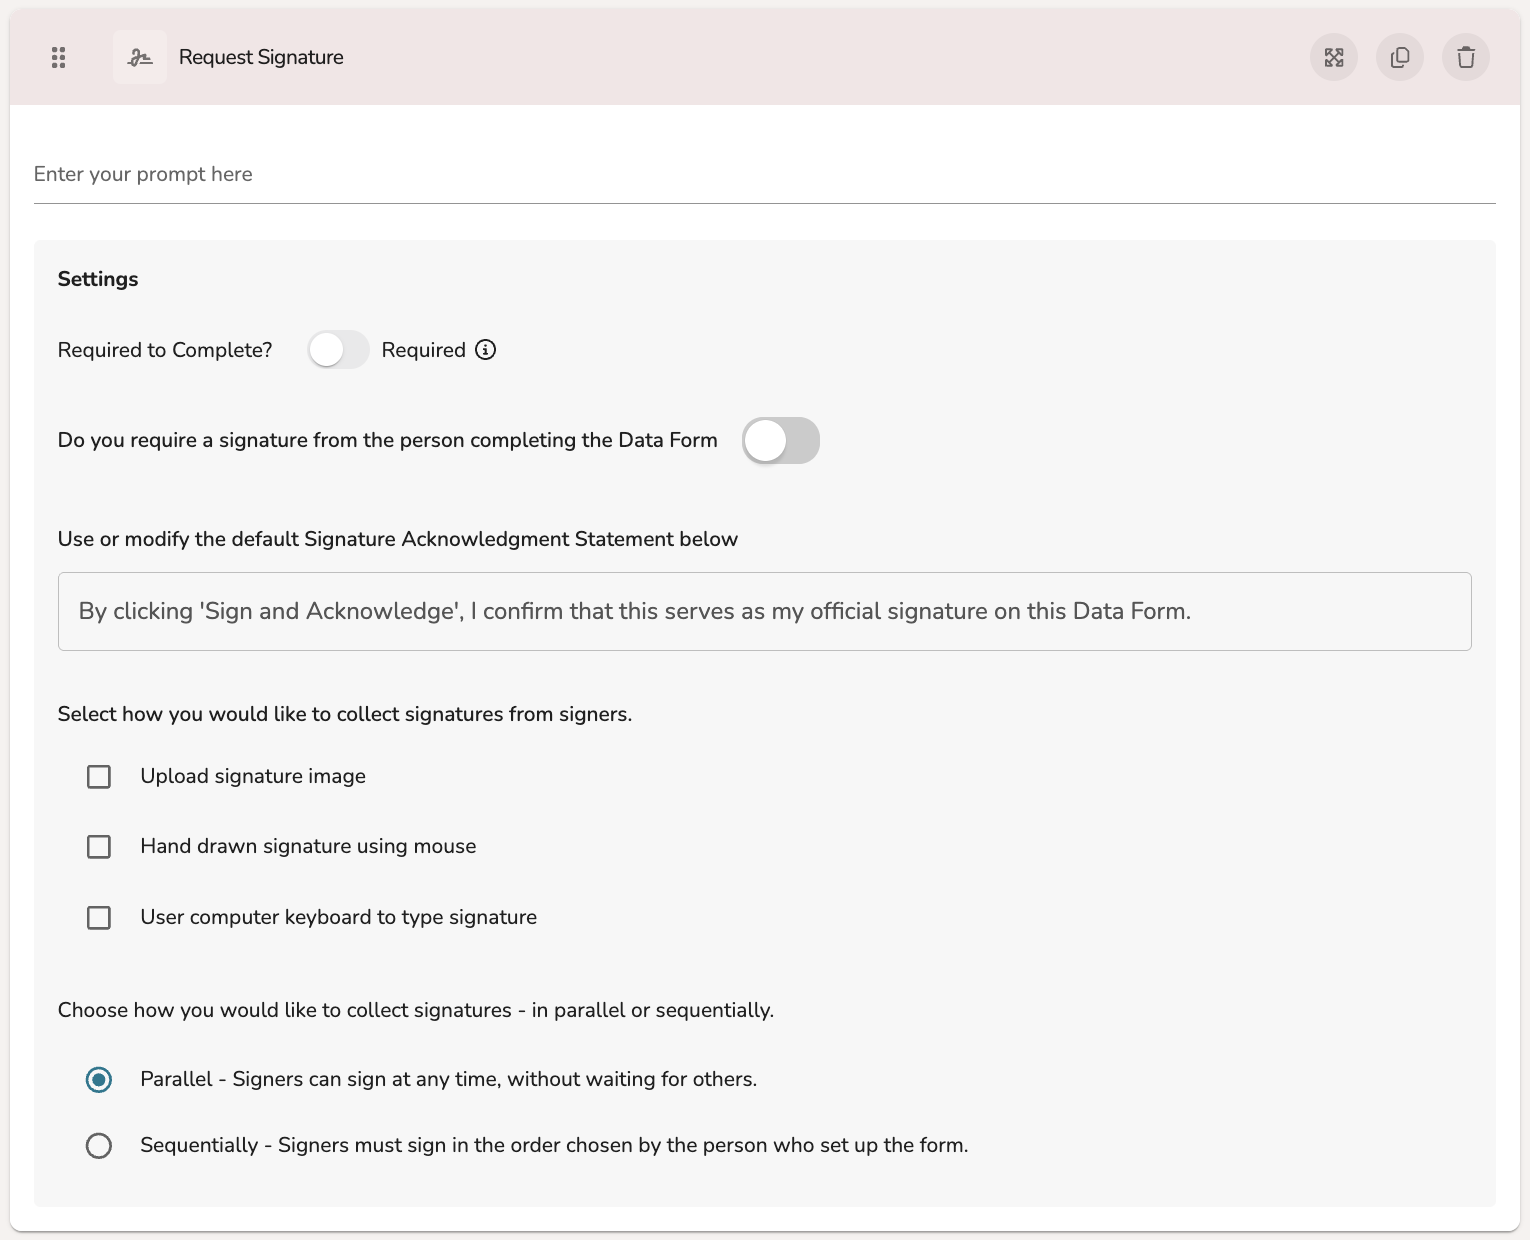Enable the Required to Complete toggle
Screen dimensions: 1530x1240
pos(338,350)
